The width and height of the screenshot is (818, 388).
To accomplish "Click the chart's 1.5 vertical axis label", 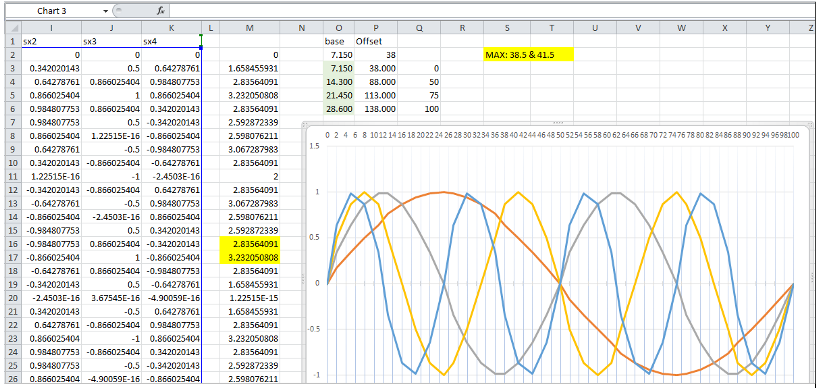I will point(314,147).
